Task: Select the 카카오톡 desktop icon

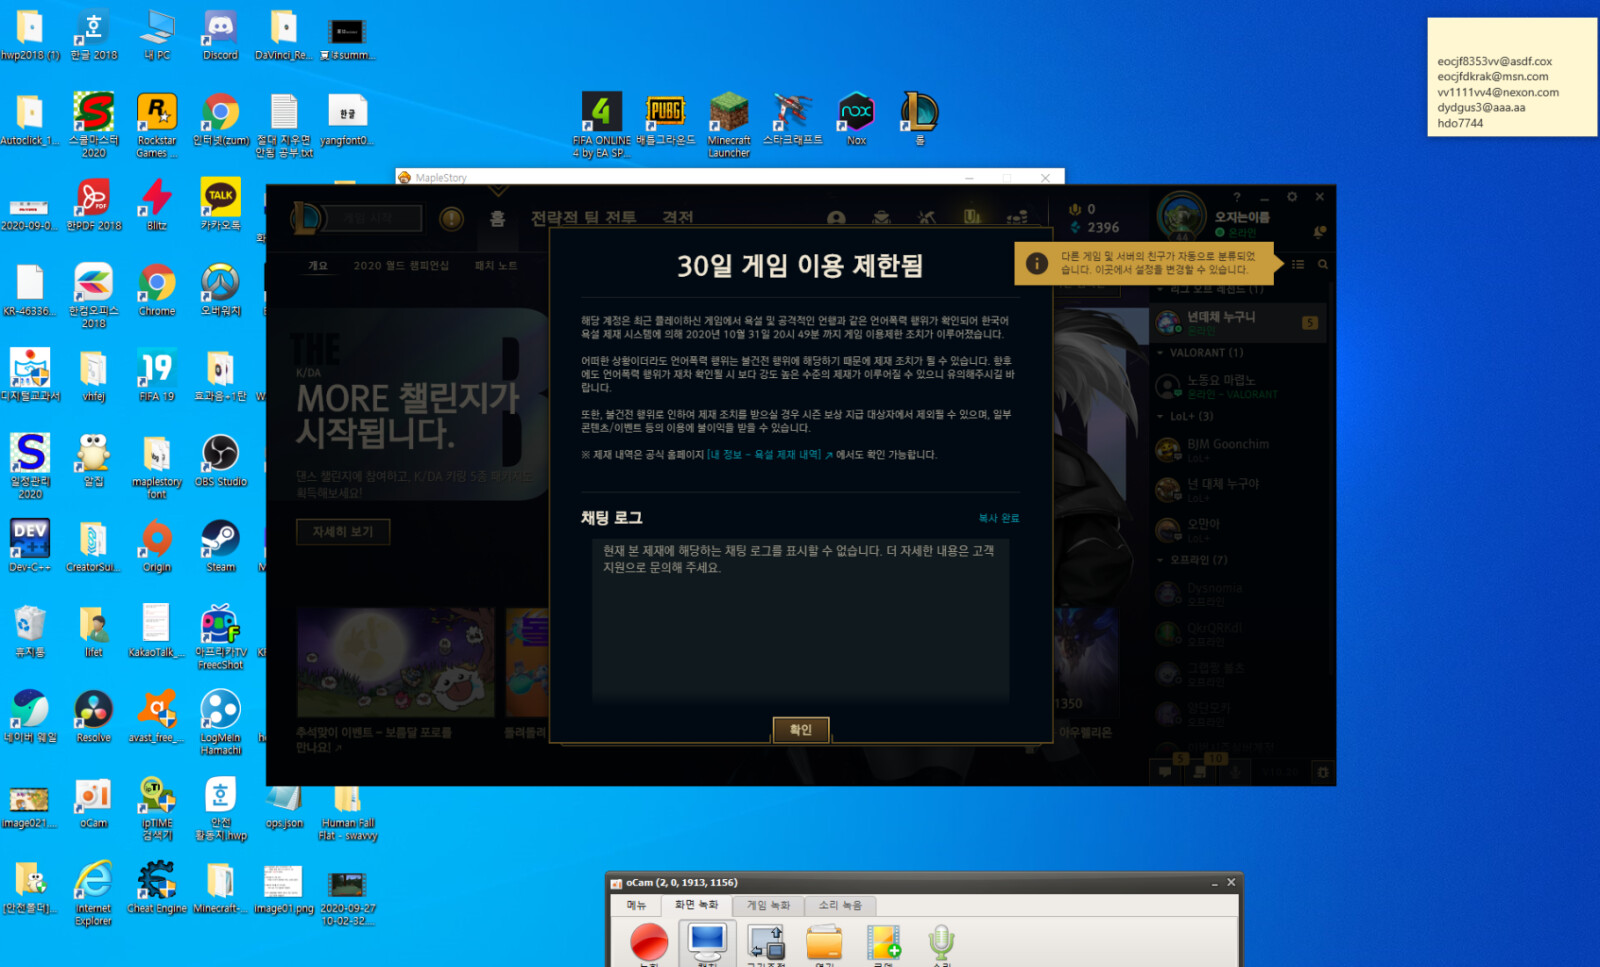Action: (x=220, y=205)
